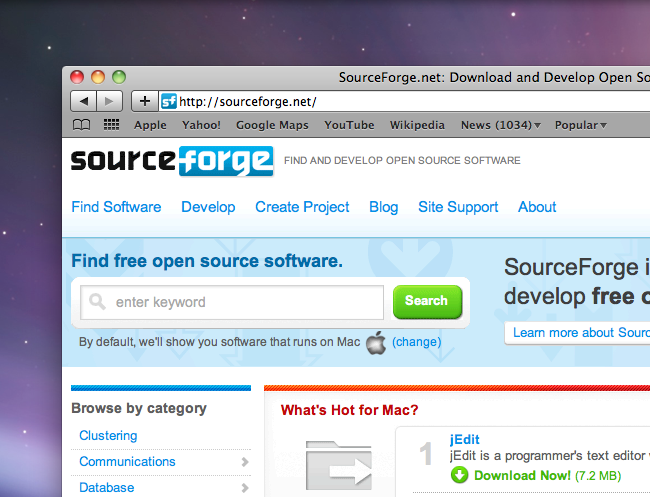Open YouTube bookmark

pos(349,125)
